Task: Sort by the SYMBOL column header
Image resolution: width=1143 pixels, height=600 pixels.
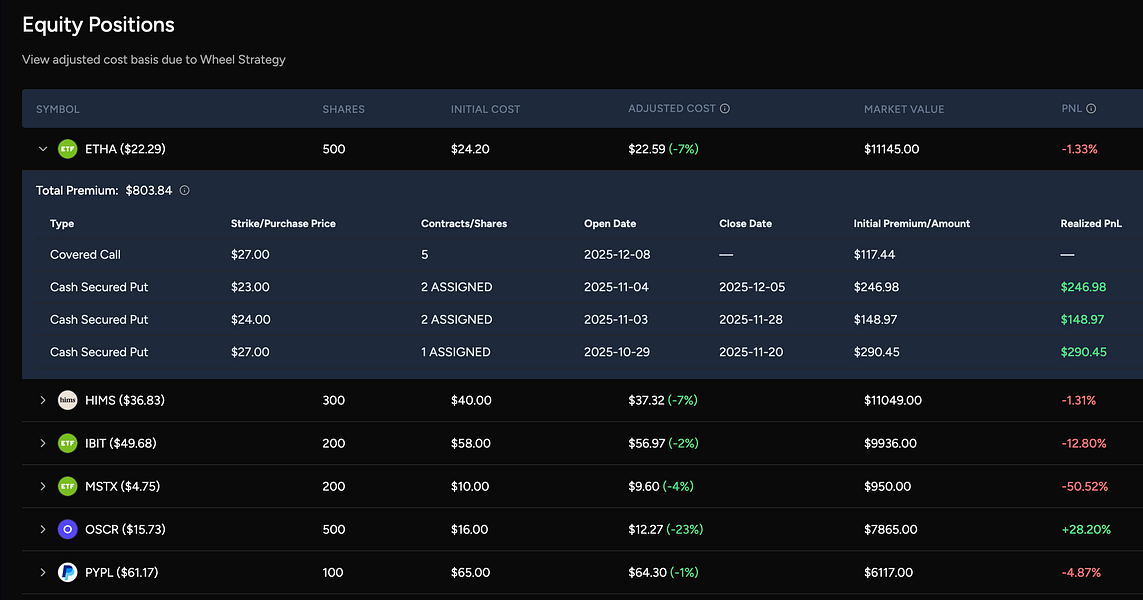Action: coord(57,108)
